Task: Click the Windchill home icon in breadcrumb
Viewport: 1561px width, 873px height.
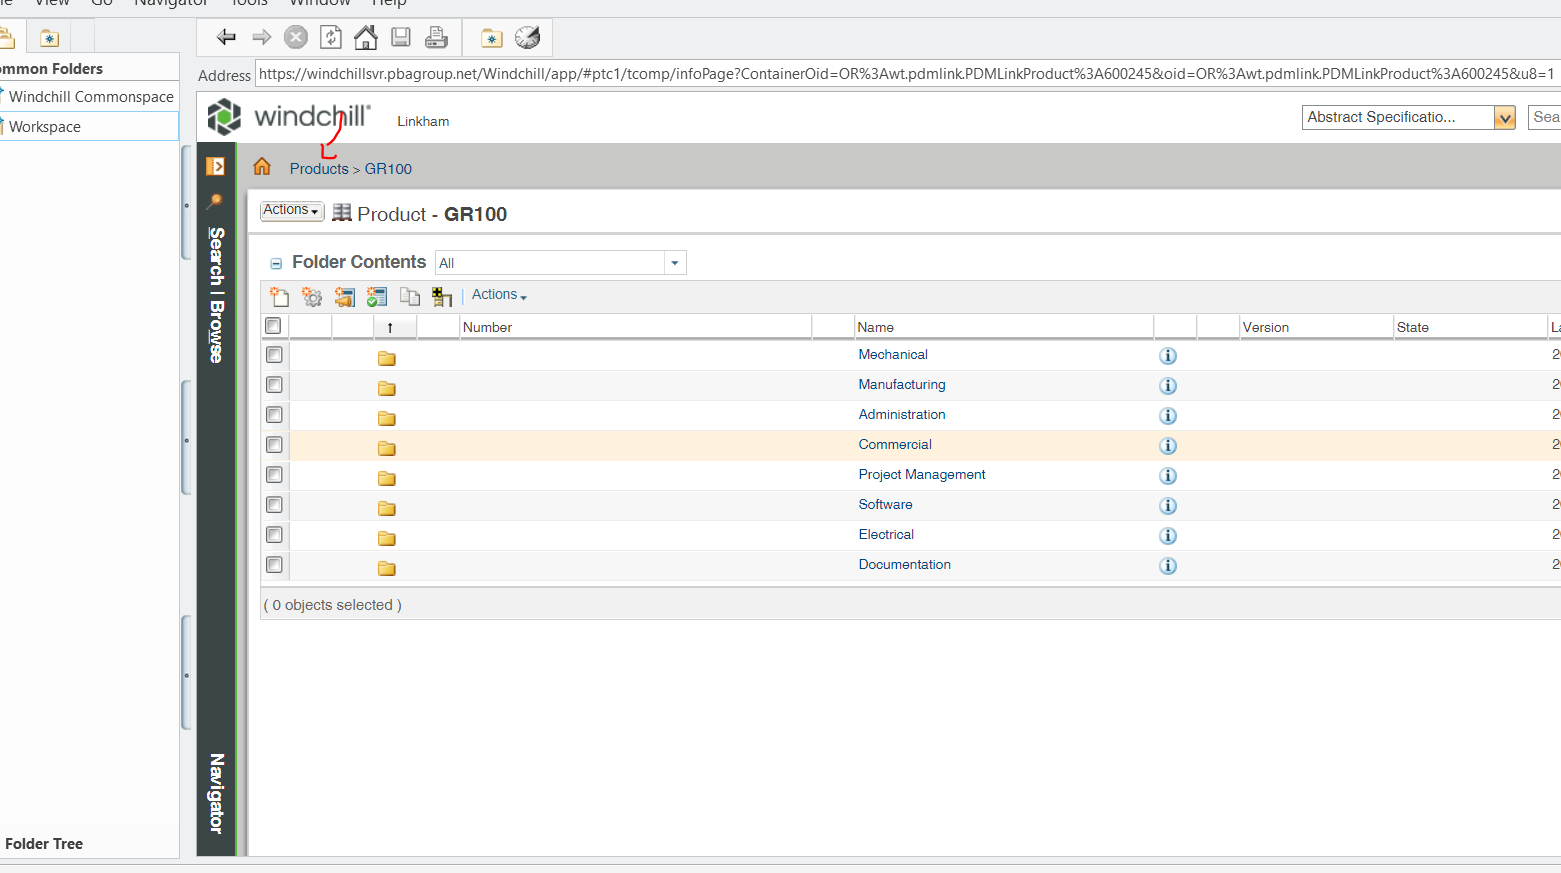Action: pos(262,167)
